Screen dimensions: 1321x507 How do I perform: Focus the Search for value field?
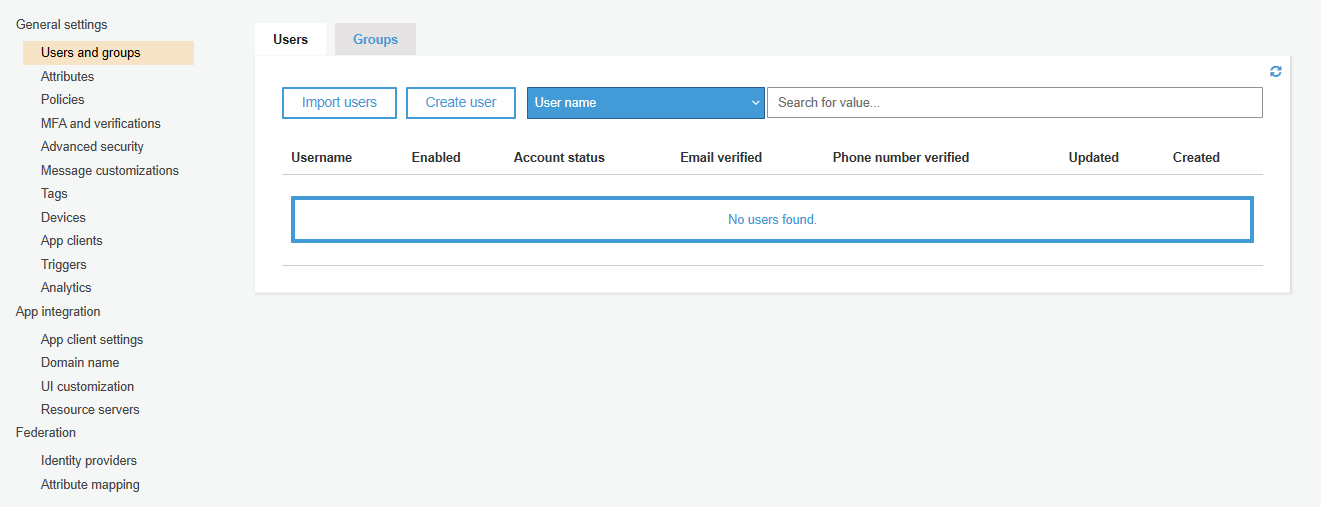pos(1015,102)
